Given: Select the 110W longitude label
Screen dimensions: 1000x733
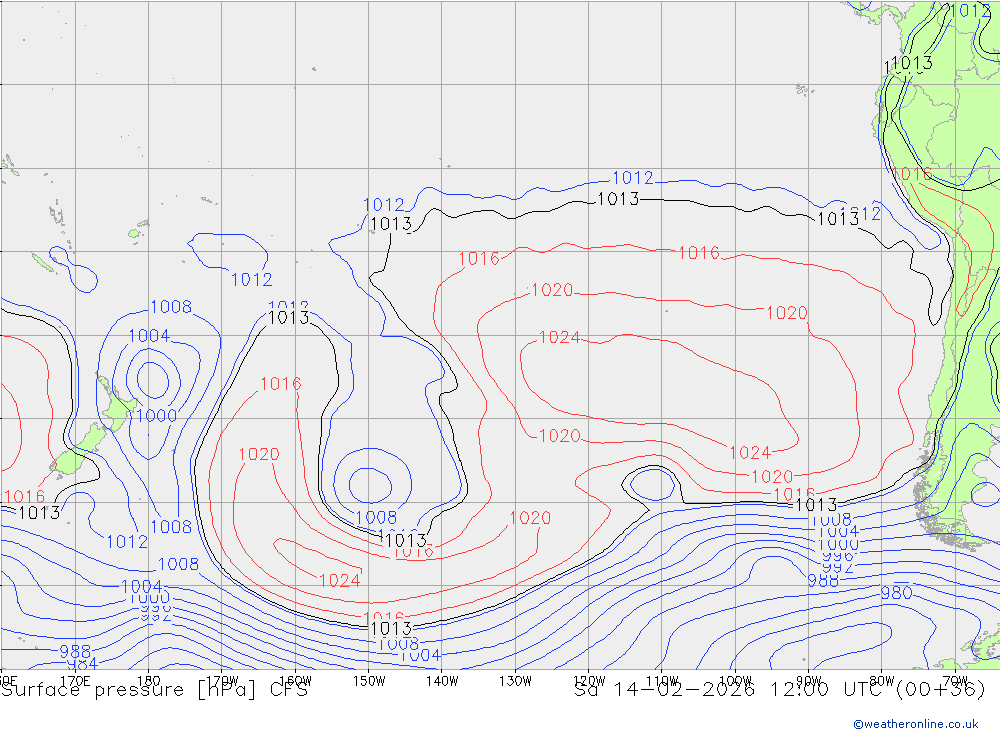Looking at the screenshot, I should (x=662, y=680).
